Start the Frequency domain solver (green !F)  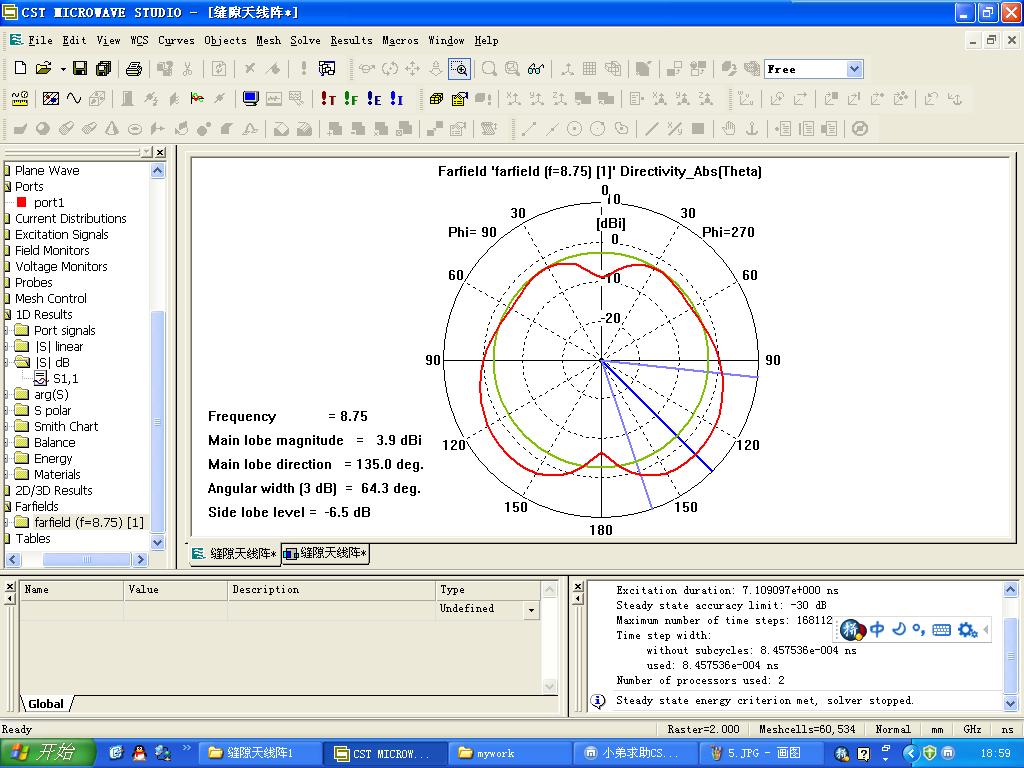(351, 99)
